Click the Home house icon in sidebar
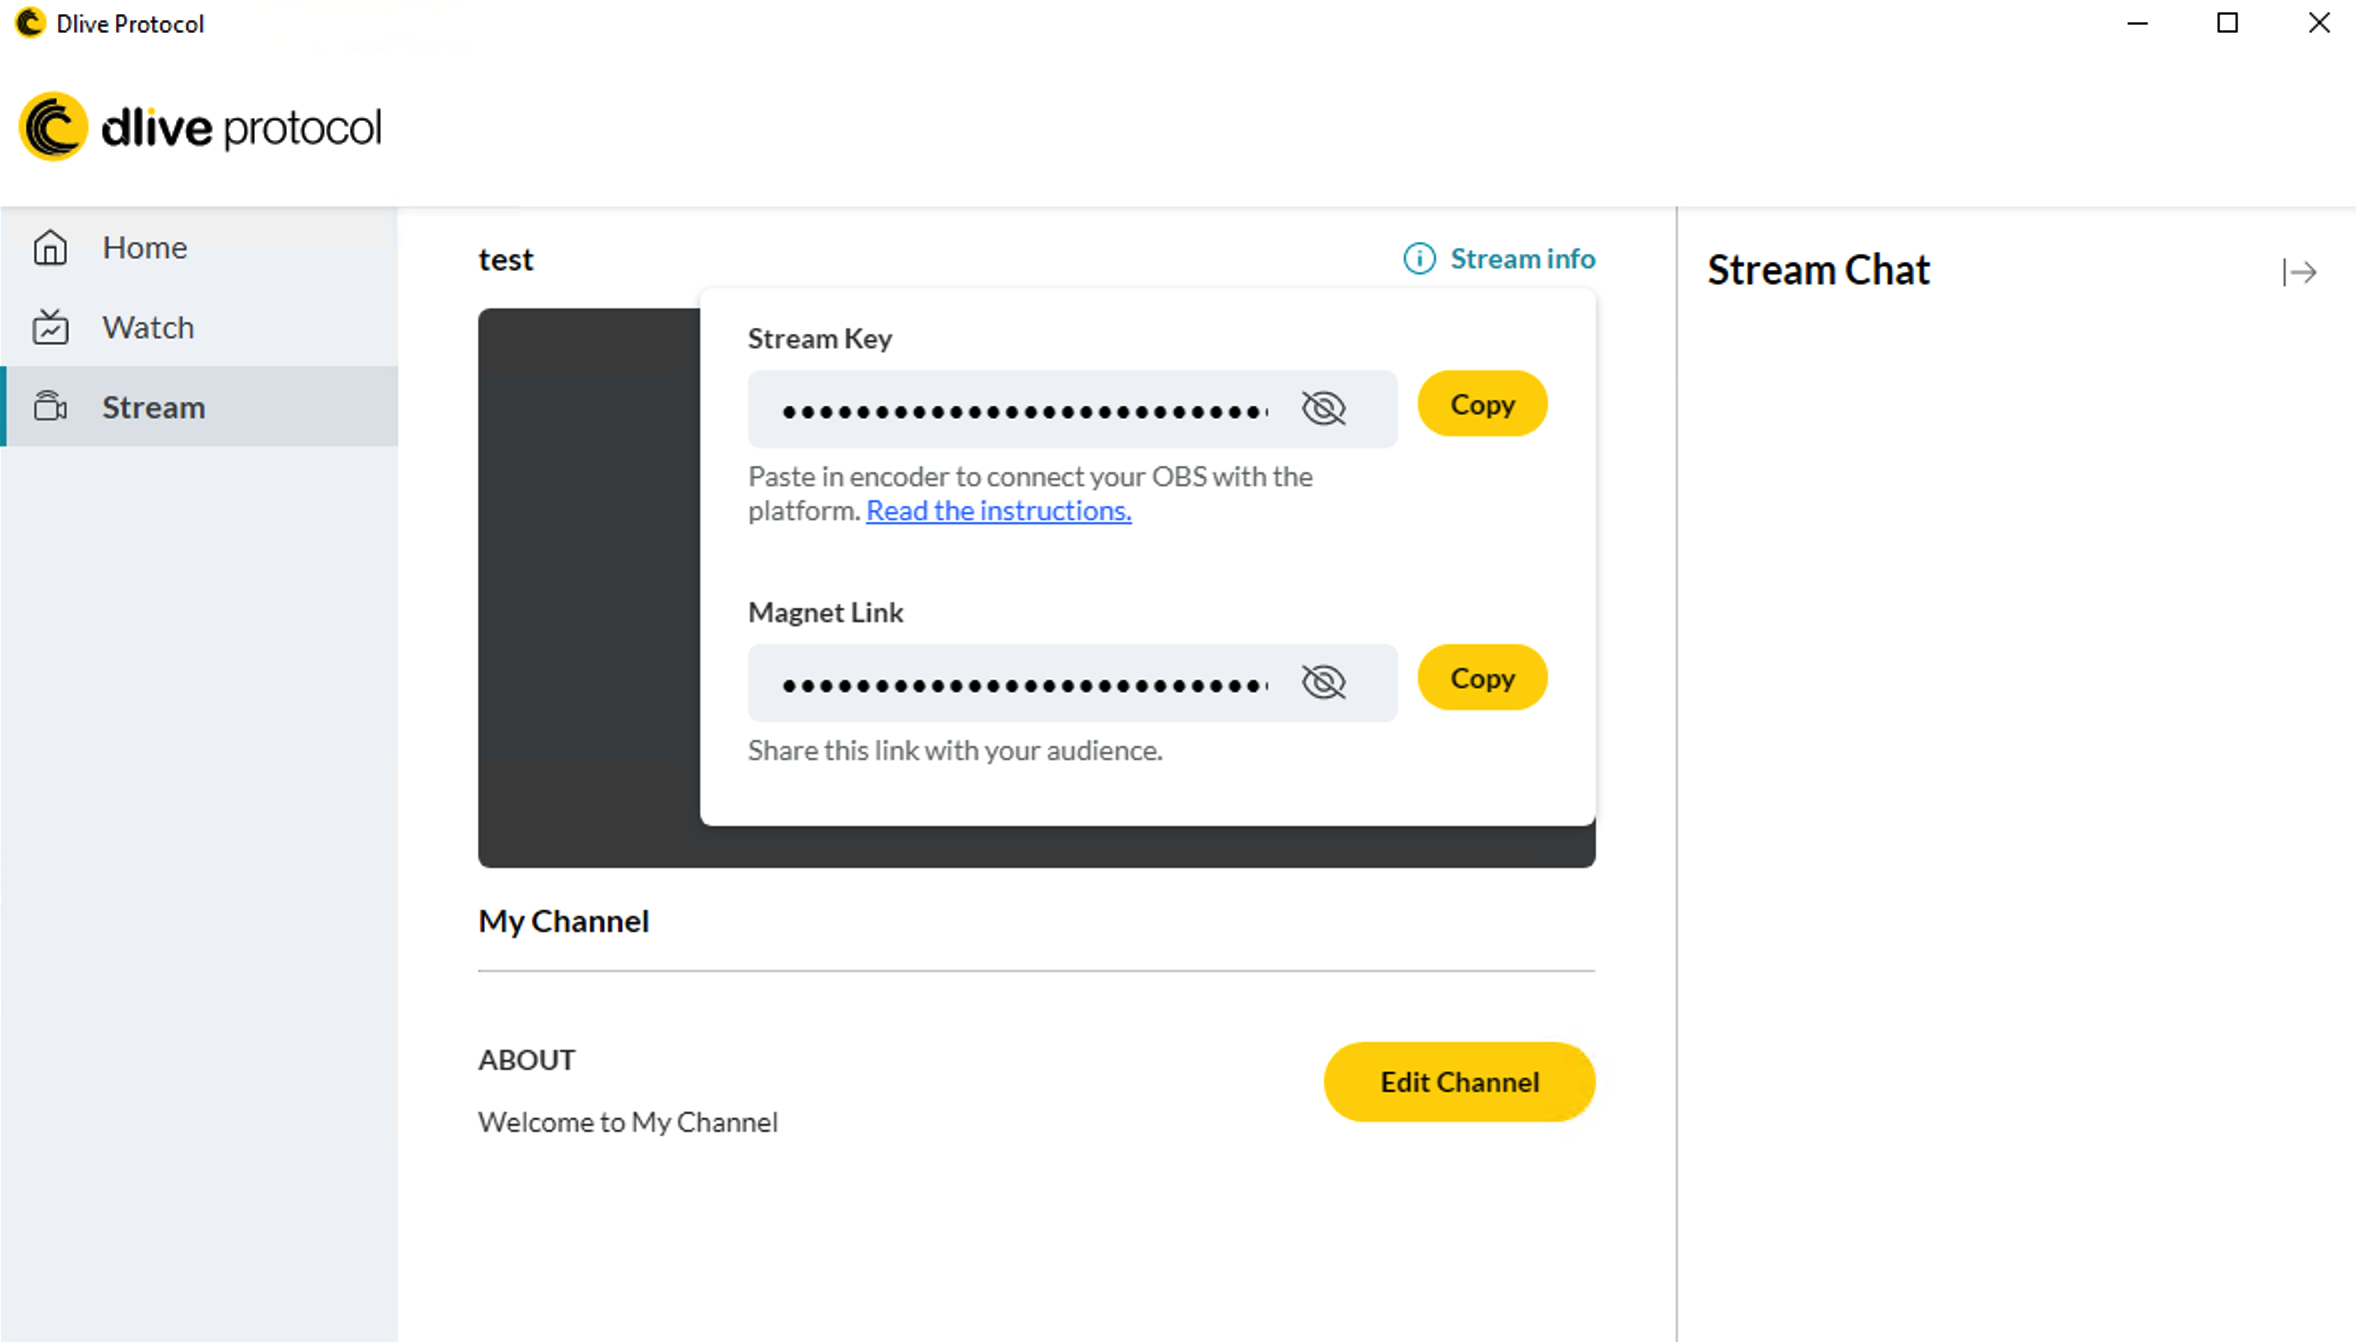2356x1342 pixels. (50, 247)
